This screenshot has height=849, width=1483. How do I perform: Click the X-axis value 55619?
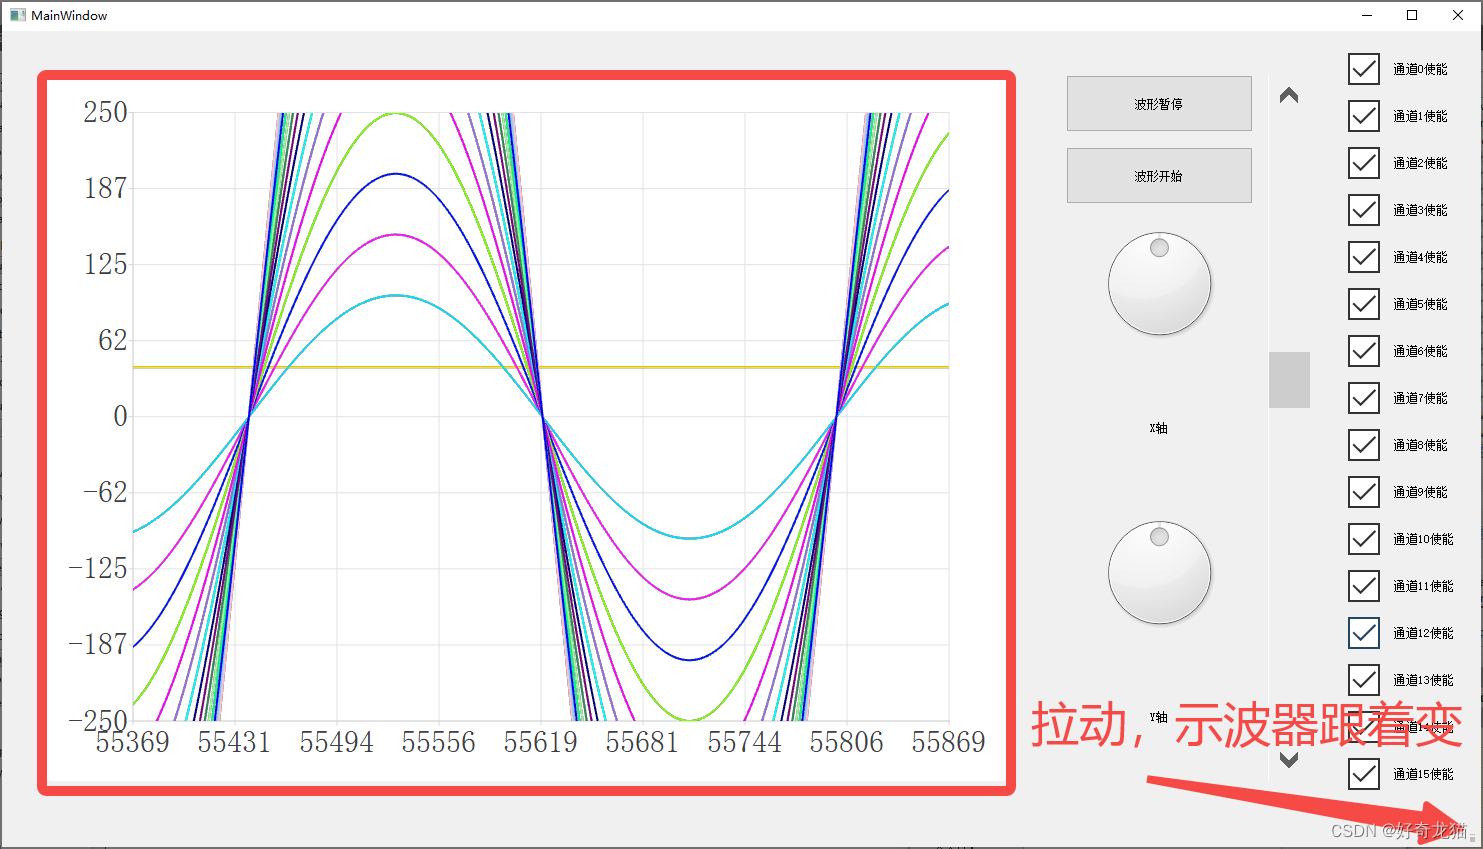pyautogui.click(x=540, y=742)
